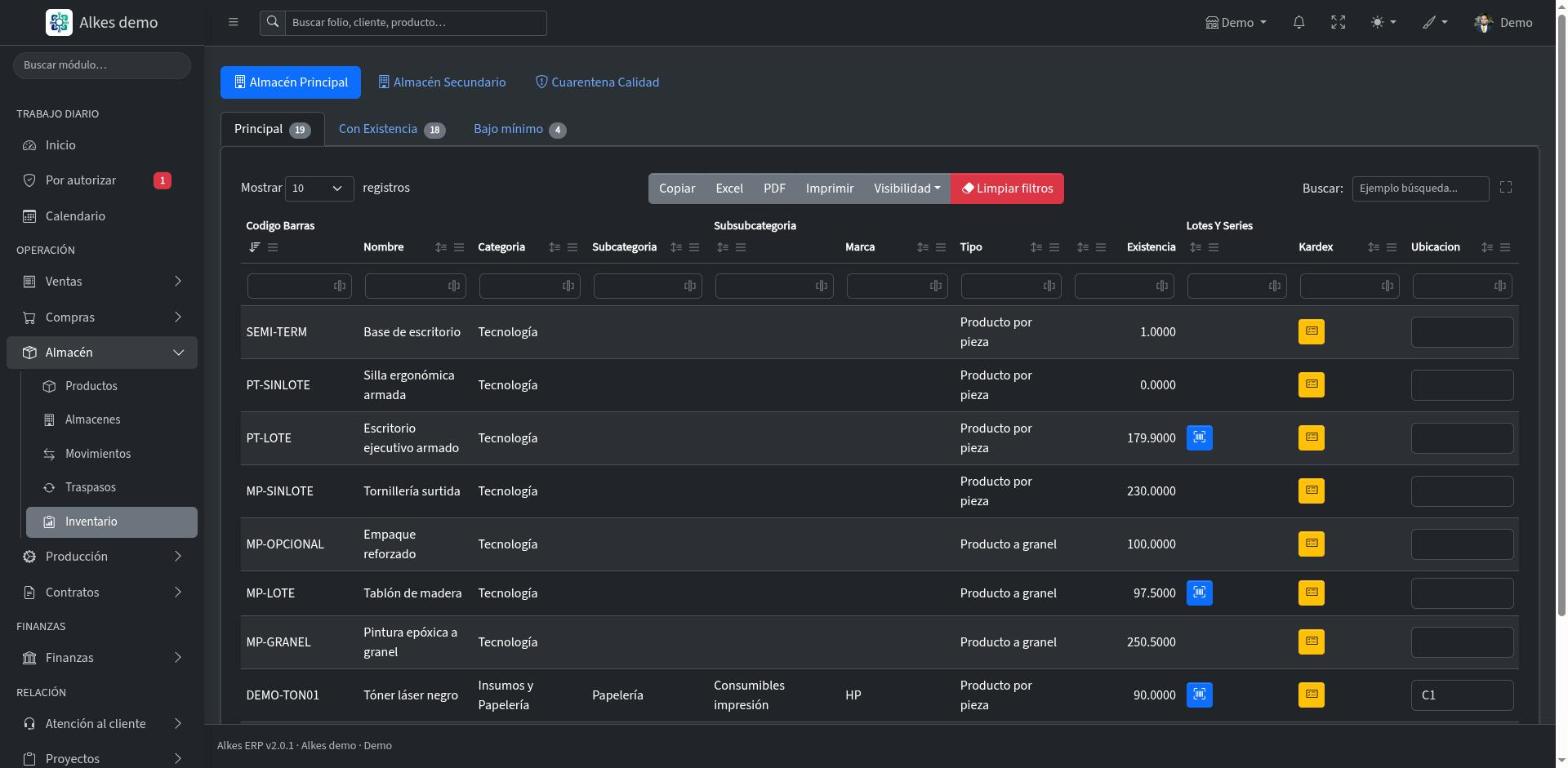View lots and series for Tóner láser negro
The height and width of the screenshot is (768, 1568).
tap(1199, 694)
